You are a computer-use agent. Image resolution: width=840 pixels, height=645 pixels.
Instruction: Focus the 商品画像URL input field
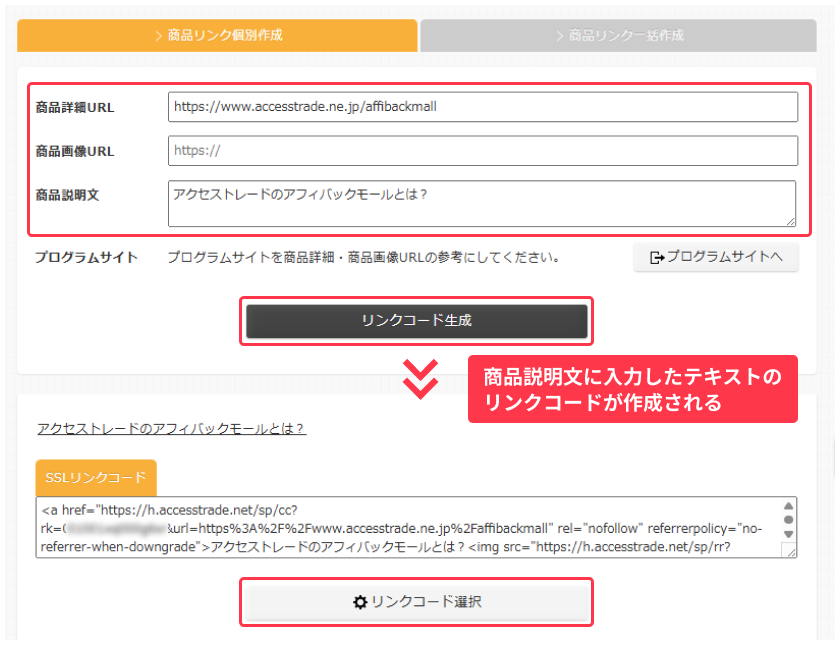[483, 151]
